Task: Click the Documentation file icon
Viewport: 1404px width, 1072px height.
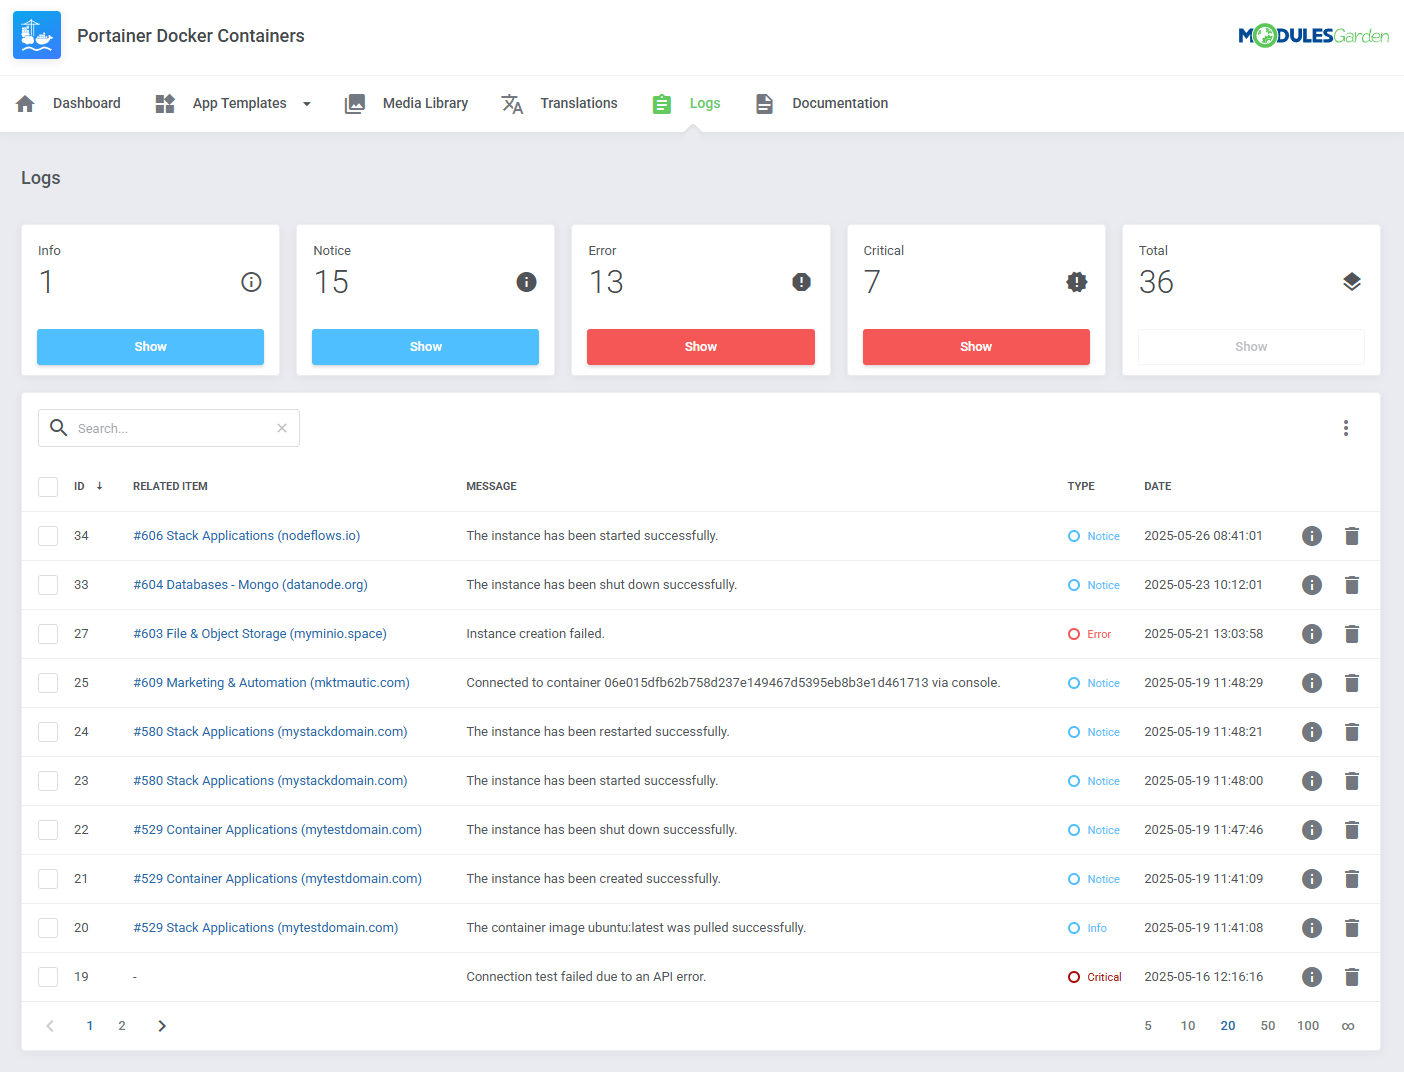Action: 764,103
